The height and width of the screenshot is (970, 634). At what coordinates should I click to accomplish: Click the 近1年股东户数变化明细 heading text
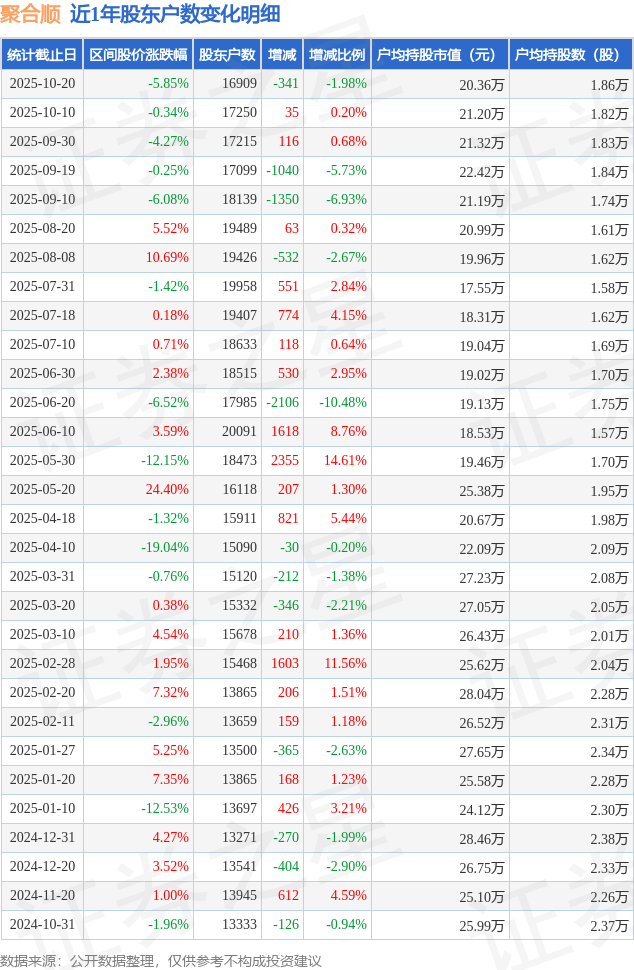(174, 14)
